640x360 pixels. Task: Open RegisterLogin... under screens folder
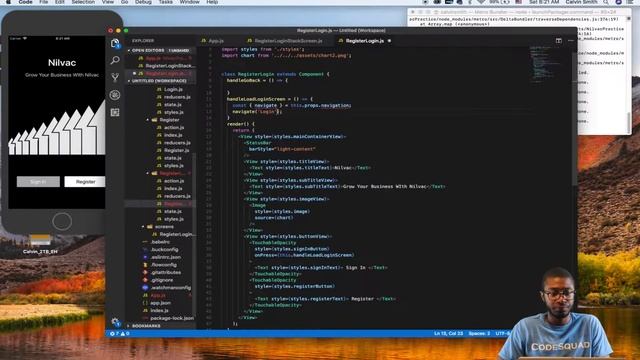(x=177, y=234)
